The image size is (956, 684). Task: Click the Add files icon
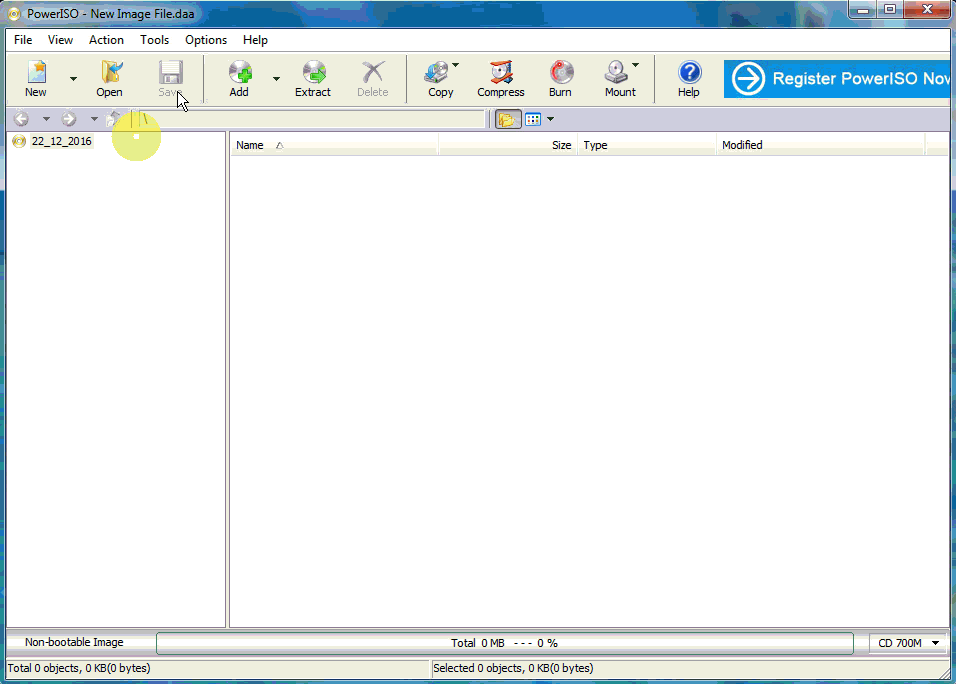[239, 78]
